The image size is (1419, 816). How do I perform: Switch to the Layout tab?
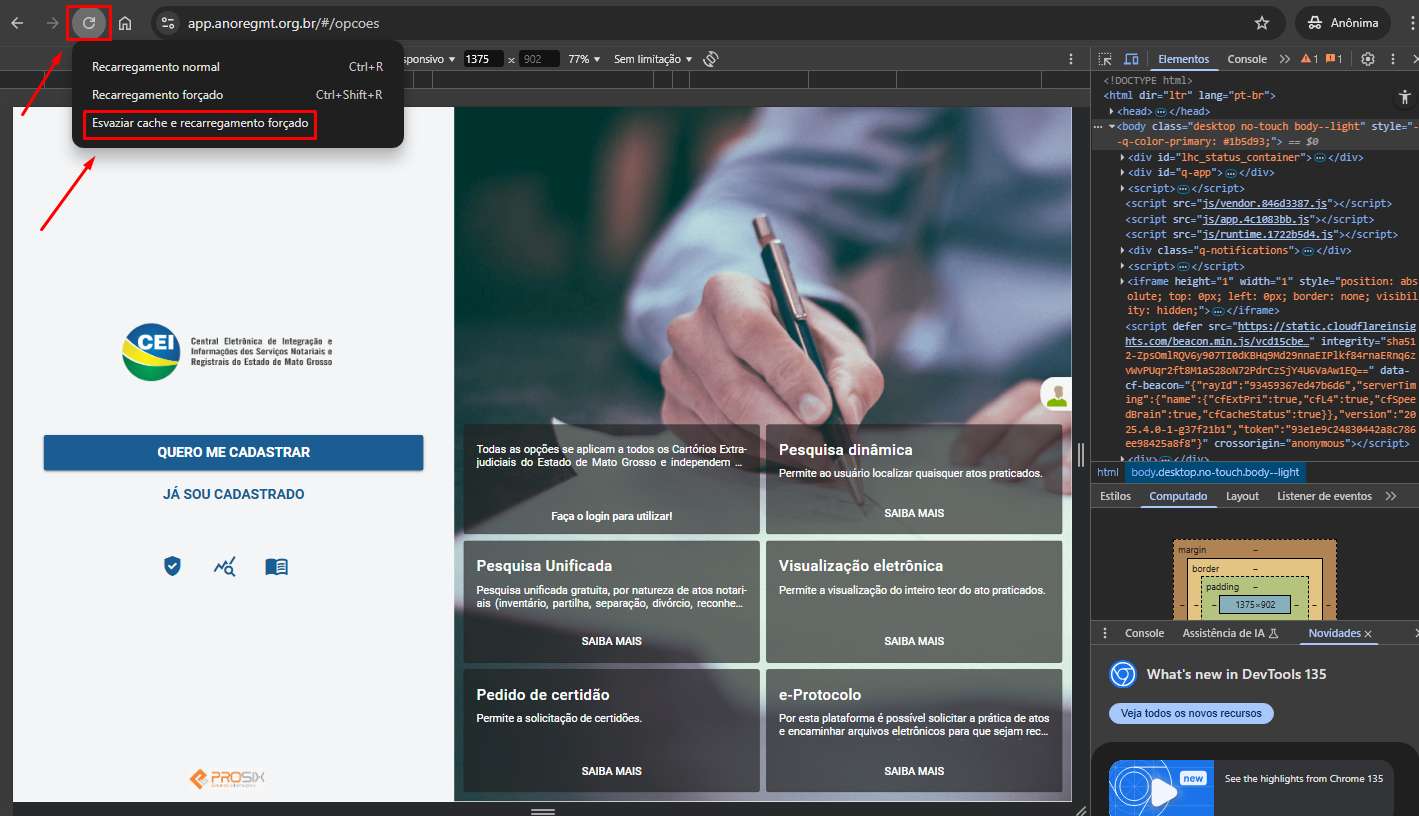click(x=1242, y=496)
